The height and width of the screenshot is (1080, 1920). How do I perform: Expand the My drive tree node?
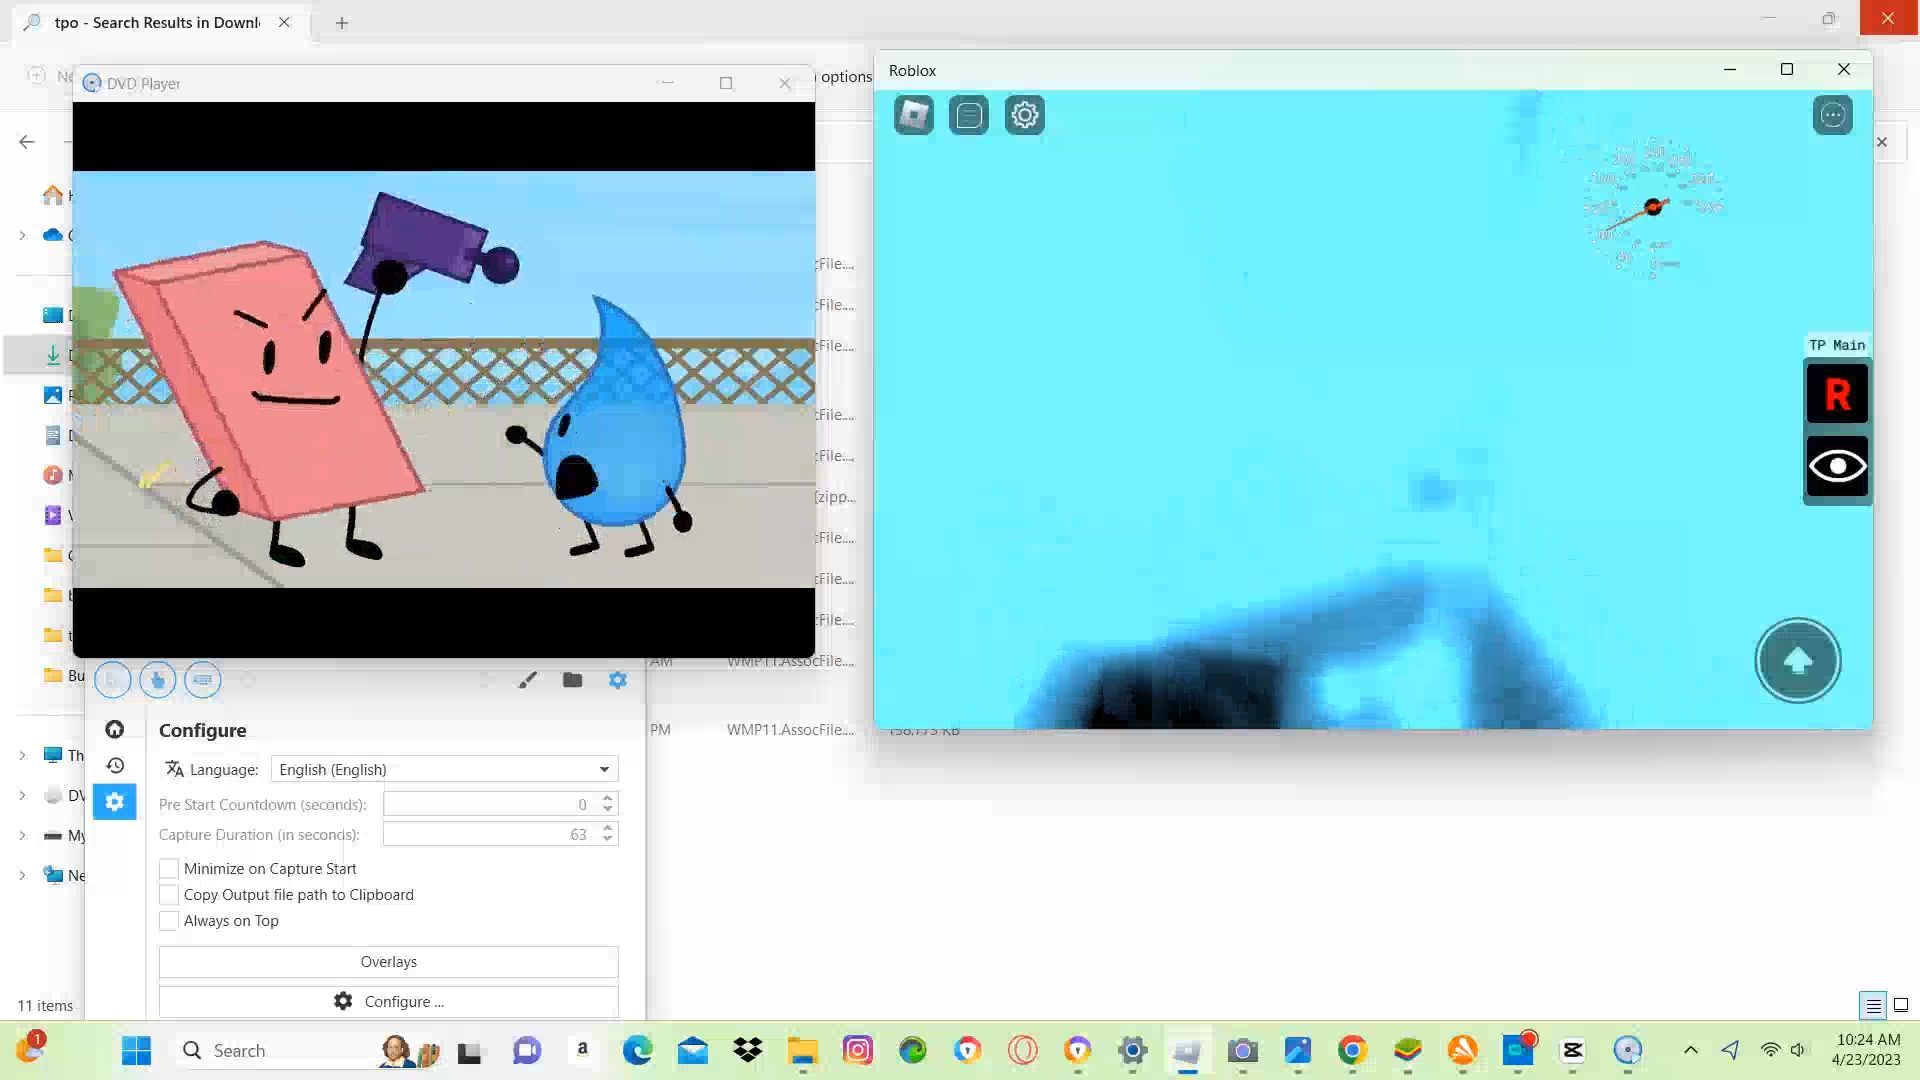pyautogui.click(x=22, y=835)
